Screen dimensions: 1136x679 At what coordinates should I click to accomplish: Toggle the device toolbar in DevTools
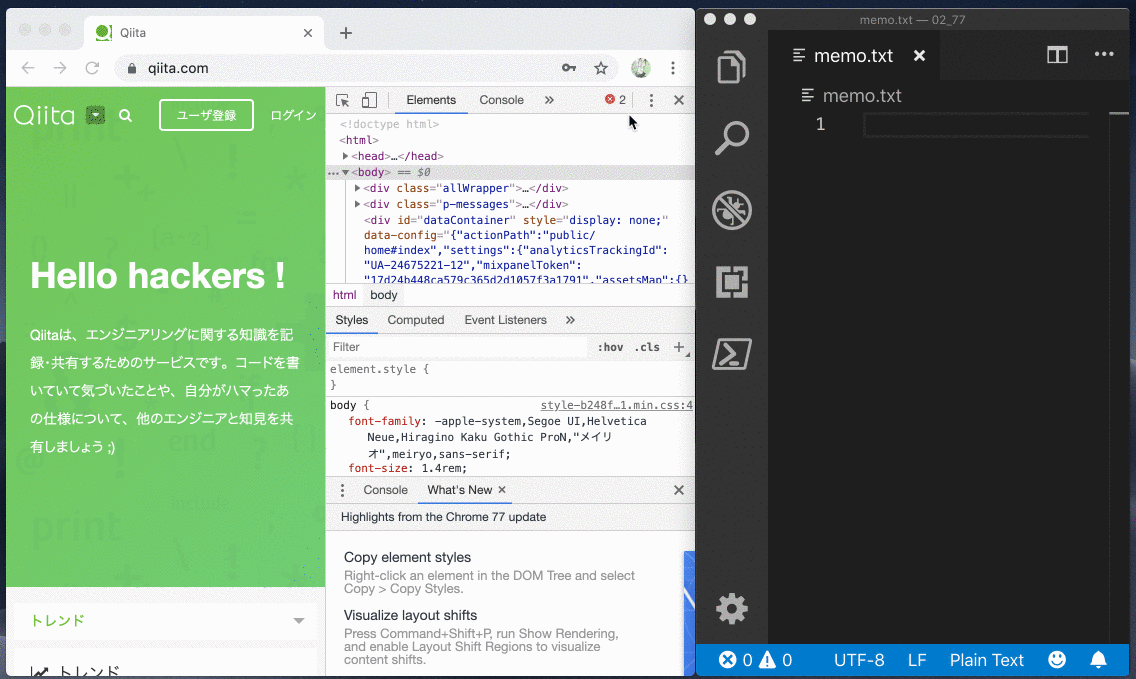pos(369,100)
